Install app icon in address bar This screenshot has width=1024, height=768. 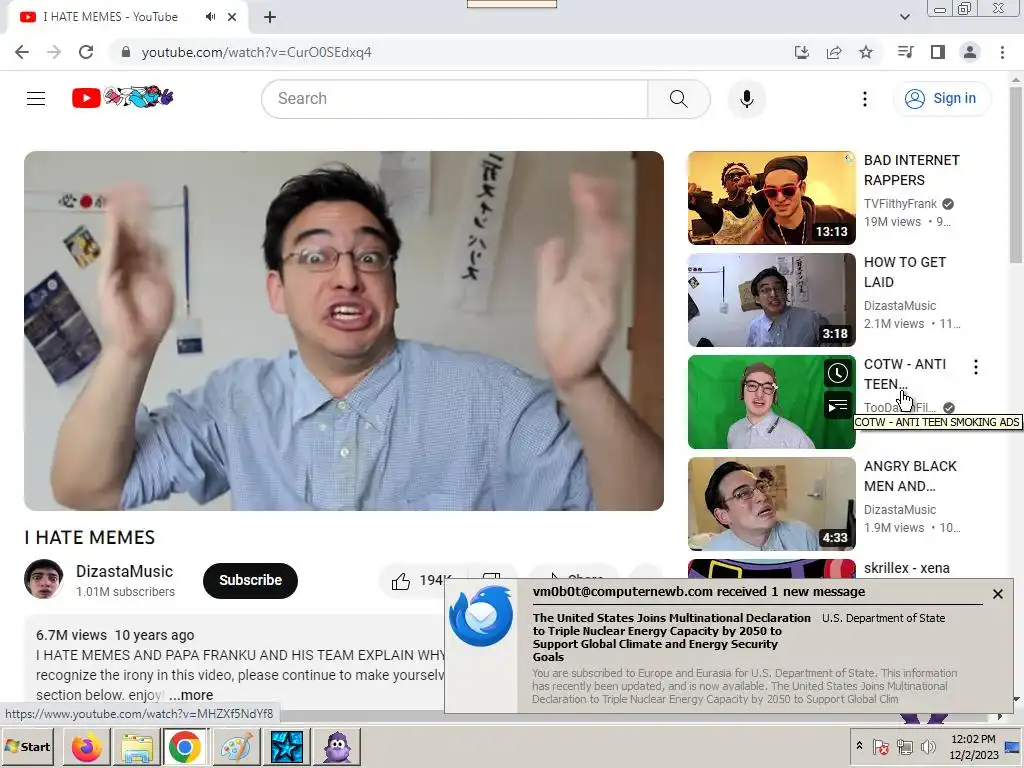801,52
